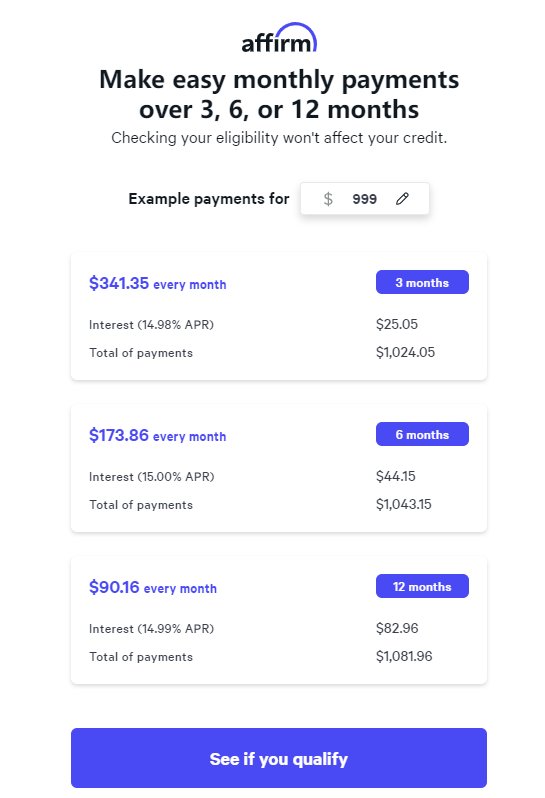
Task: Click the $173.86 every month amount
Action: pyautogui.click(x=157, y=435)
